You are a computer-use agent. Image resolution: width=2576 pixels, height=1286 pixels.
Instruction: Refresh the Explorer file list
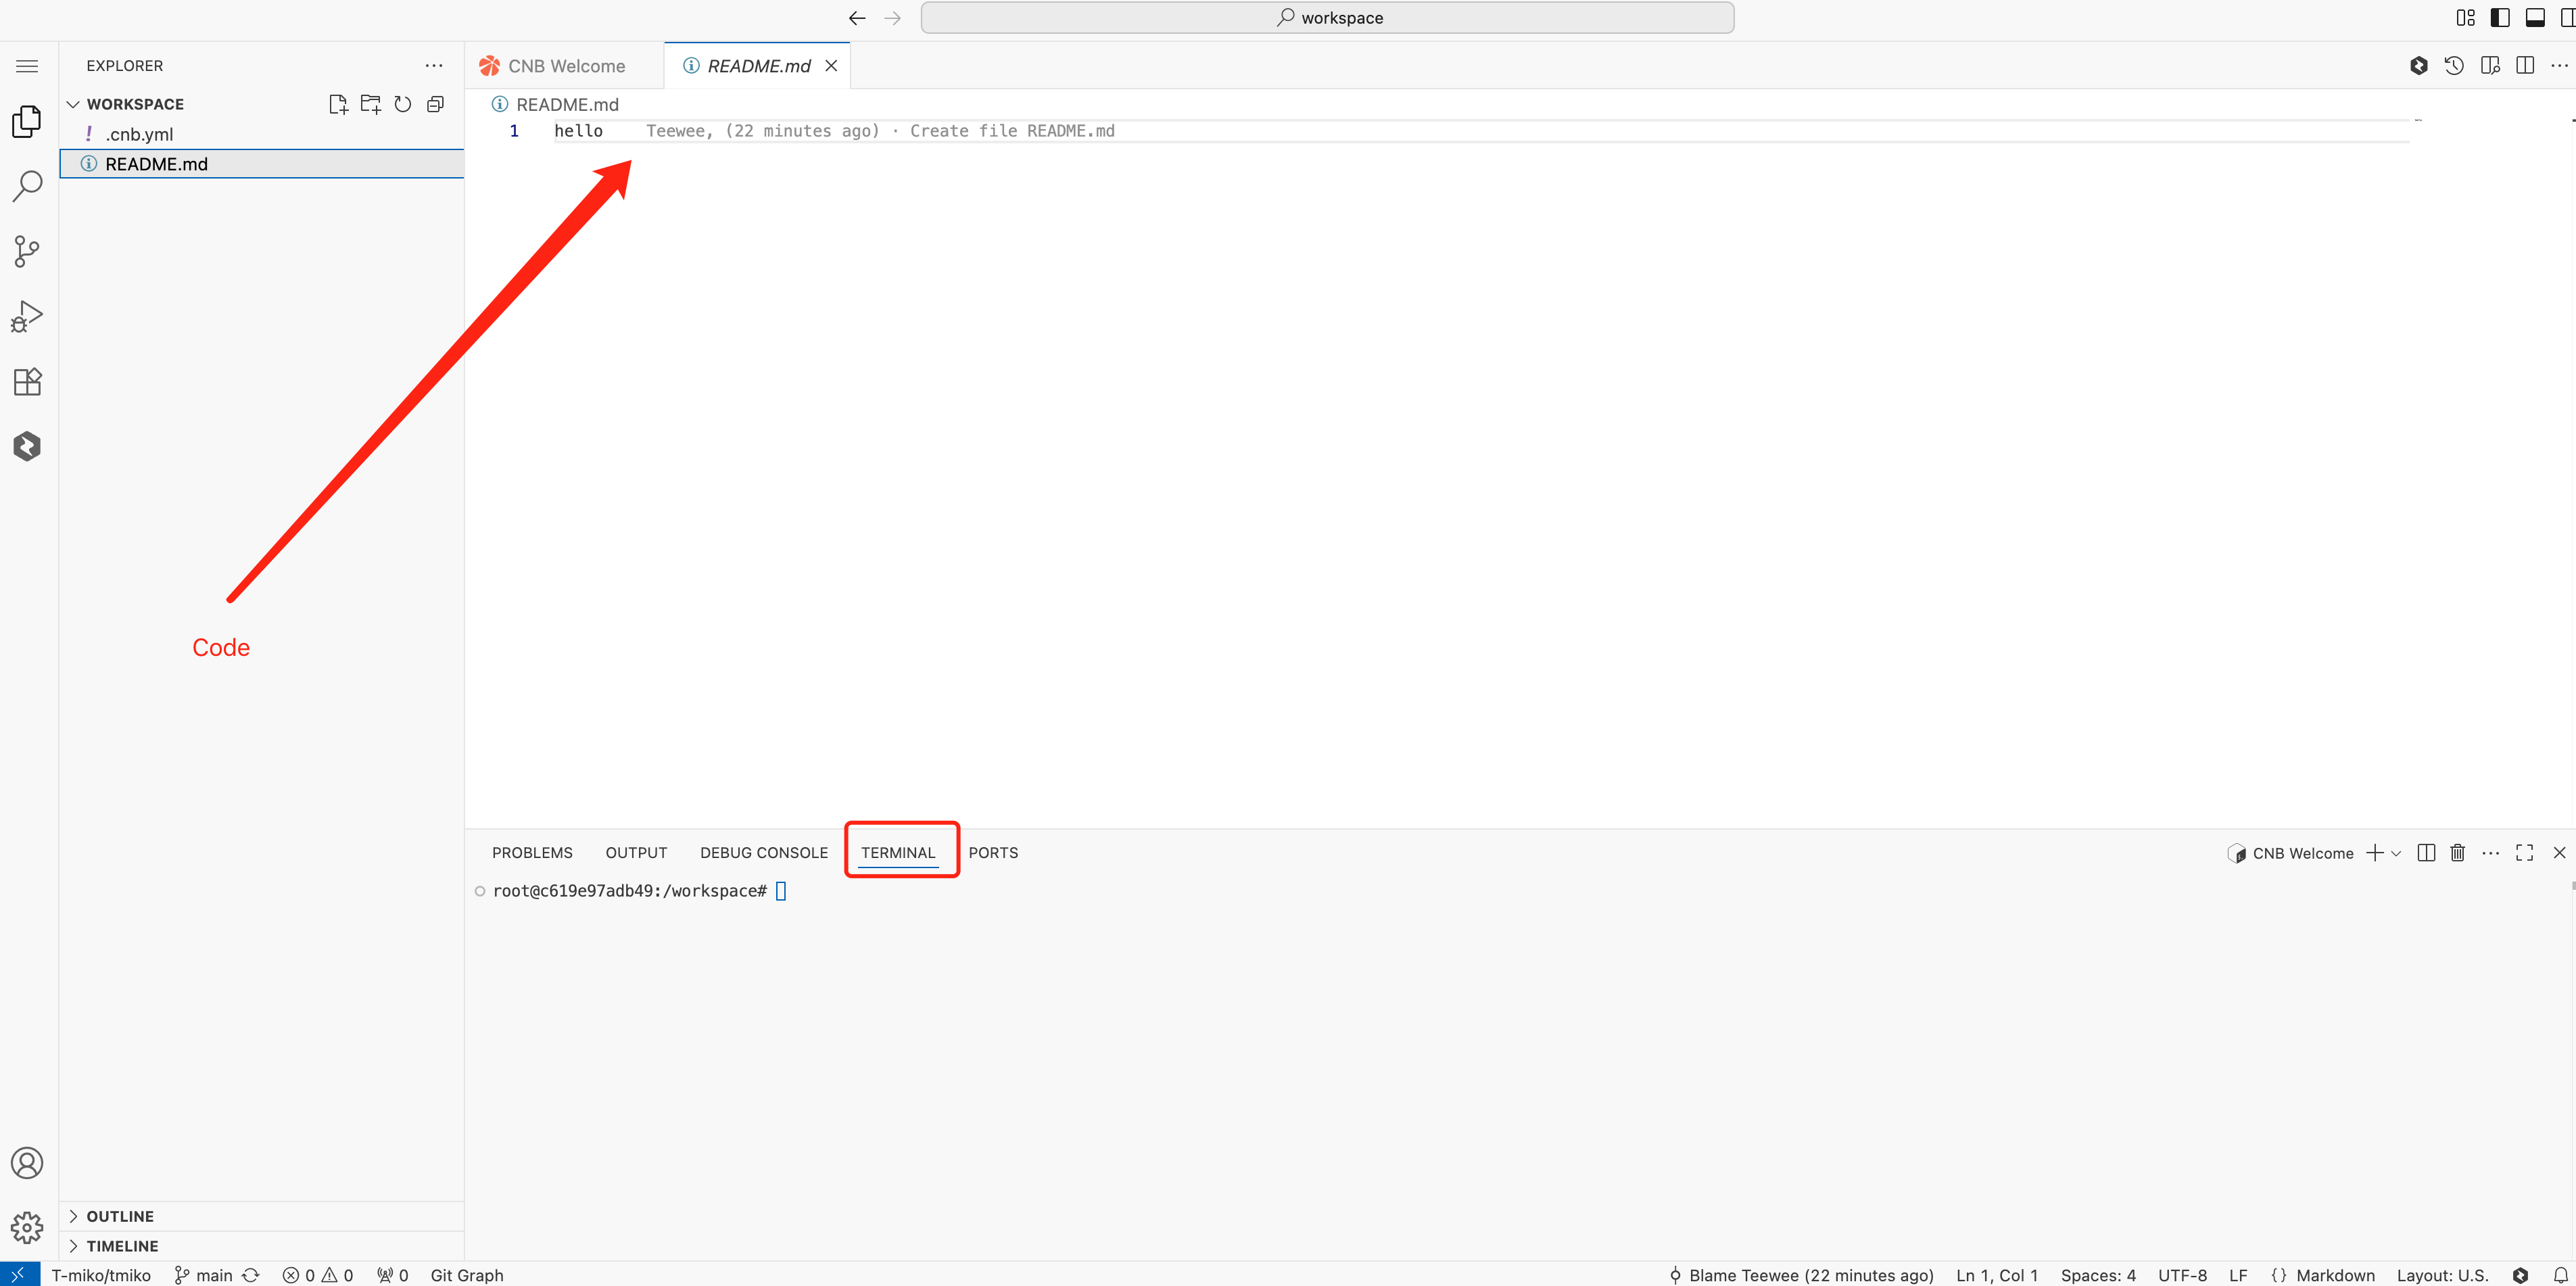403,104
